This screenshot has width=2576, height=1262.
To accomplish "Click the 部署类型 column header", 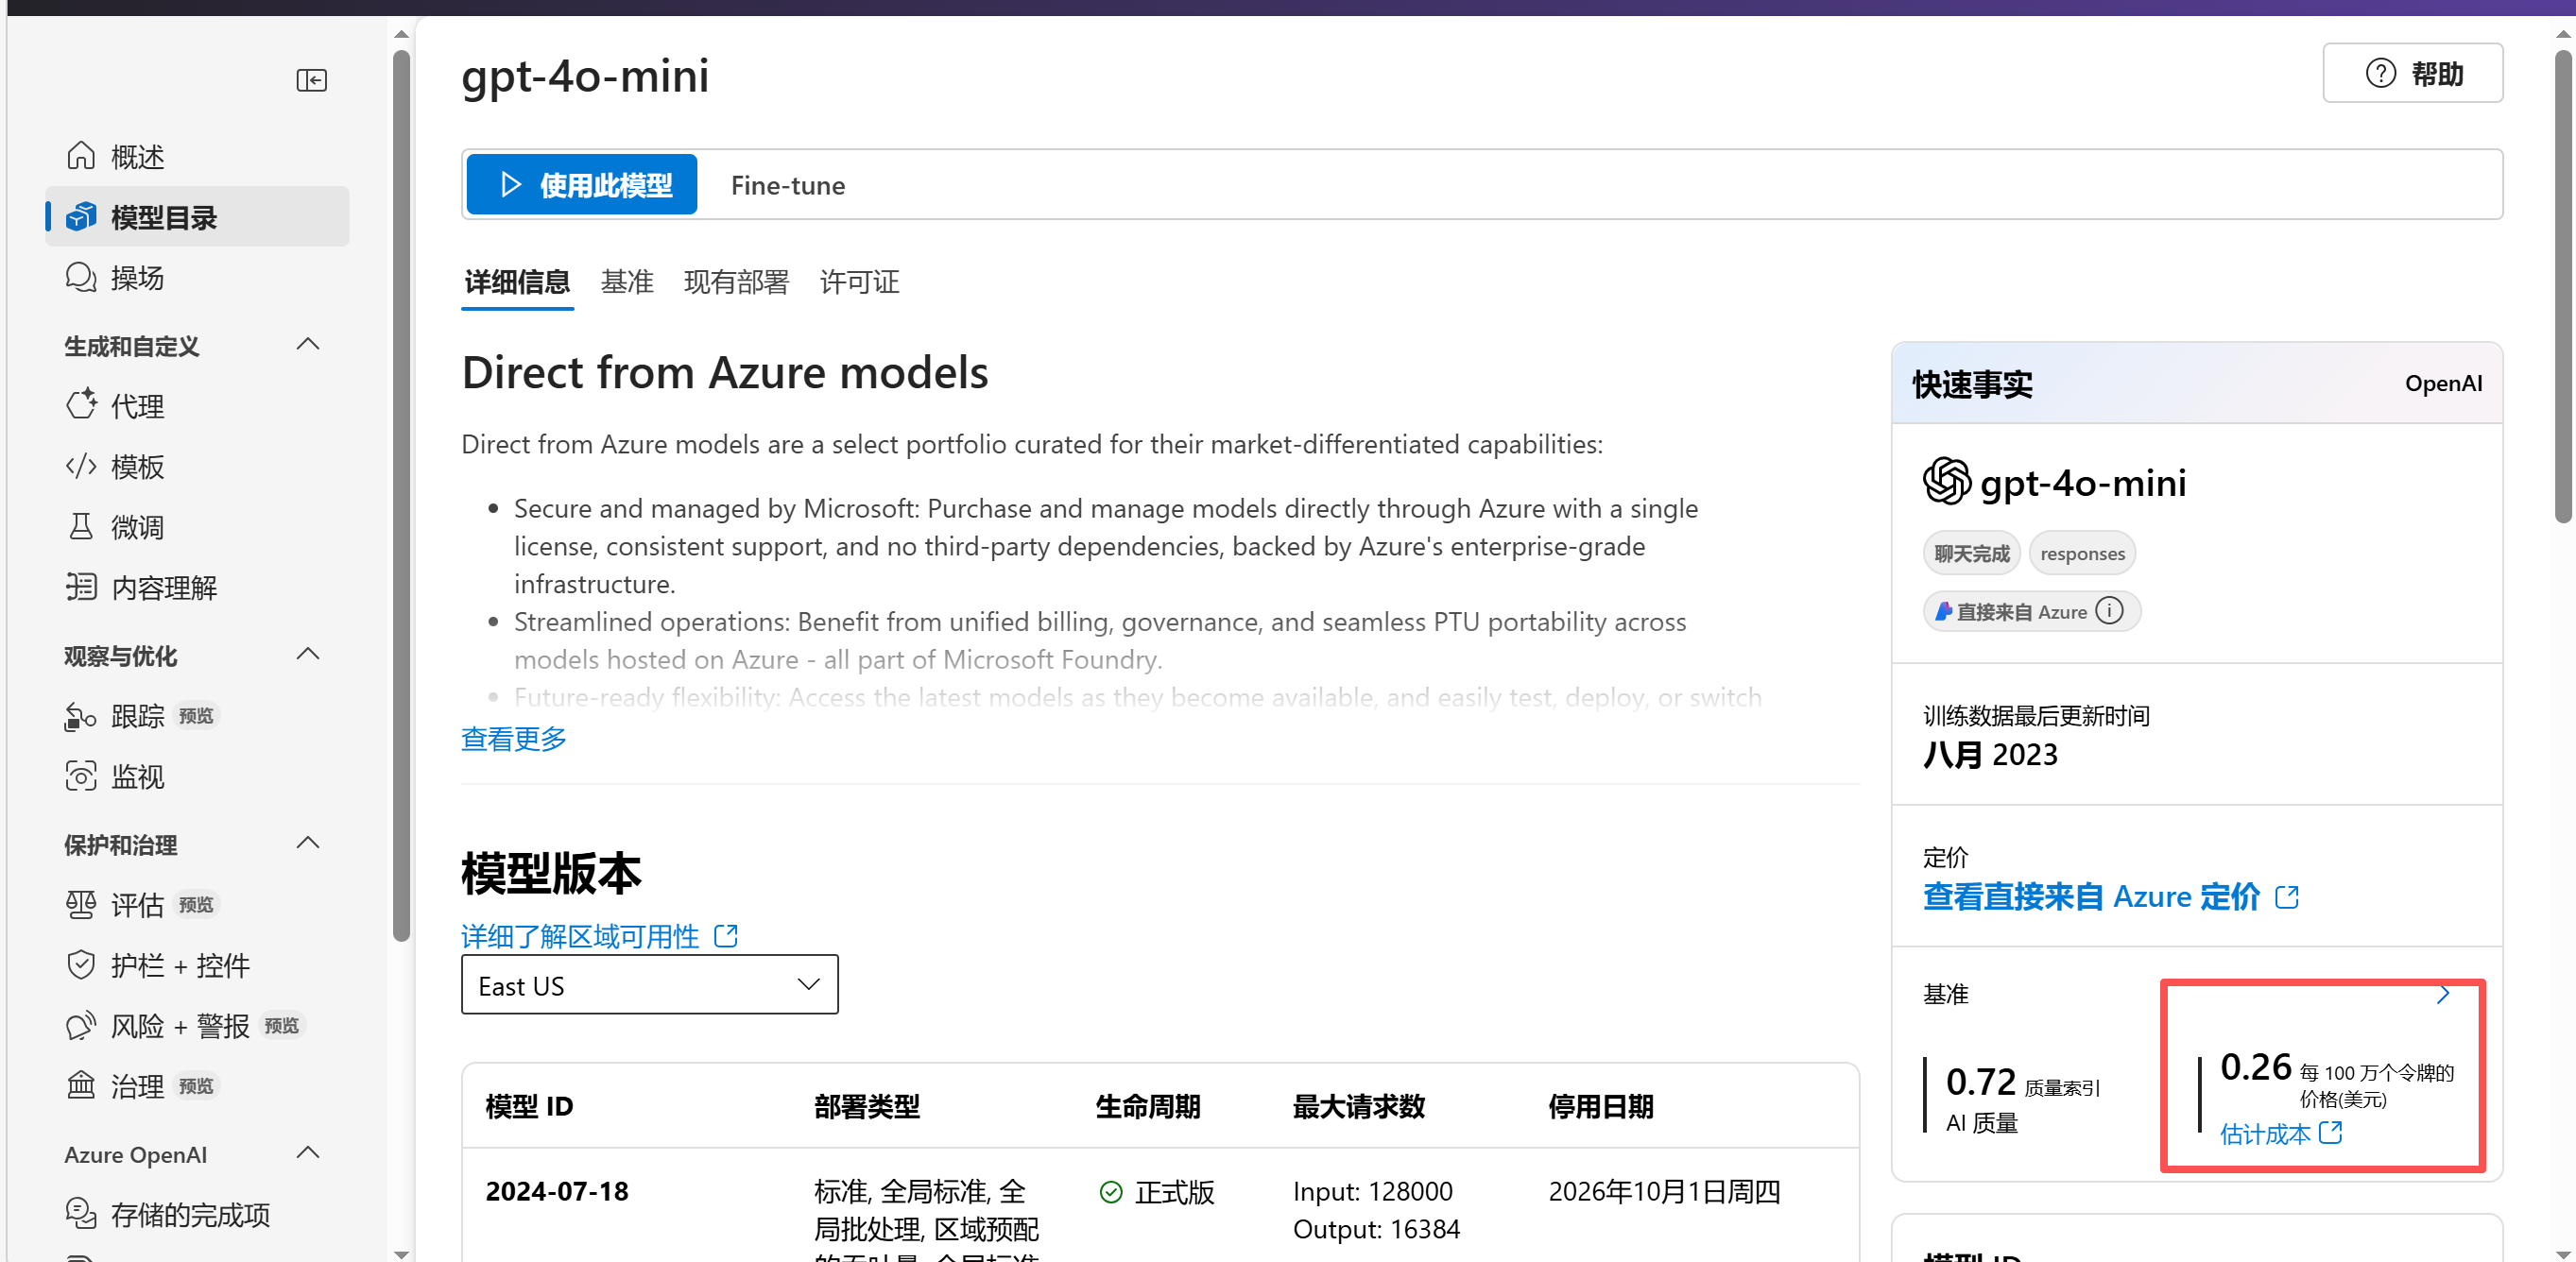I will 866,1106.
